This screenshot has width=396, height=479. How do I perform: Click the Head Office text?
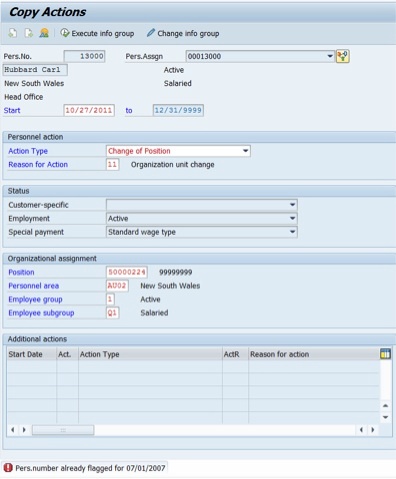(24, 97)
